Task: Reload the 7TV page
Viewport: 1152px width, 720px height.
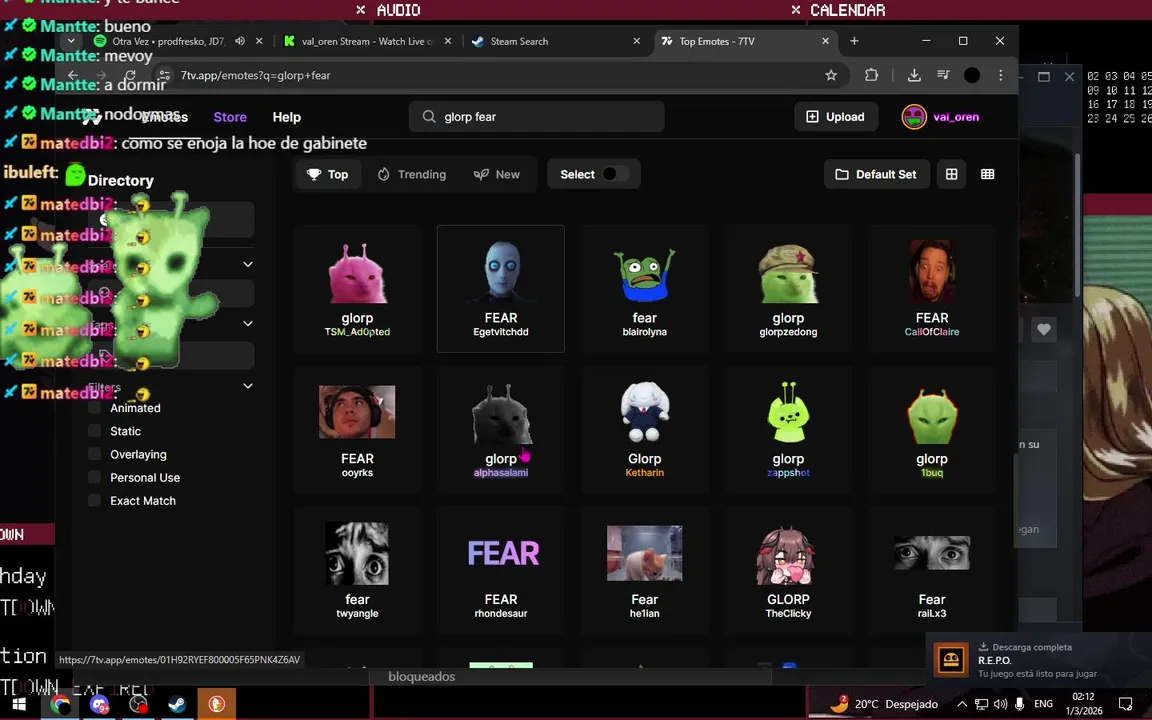Action: click(130, 75)
